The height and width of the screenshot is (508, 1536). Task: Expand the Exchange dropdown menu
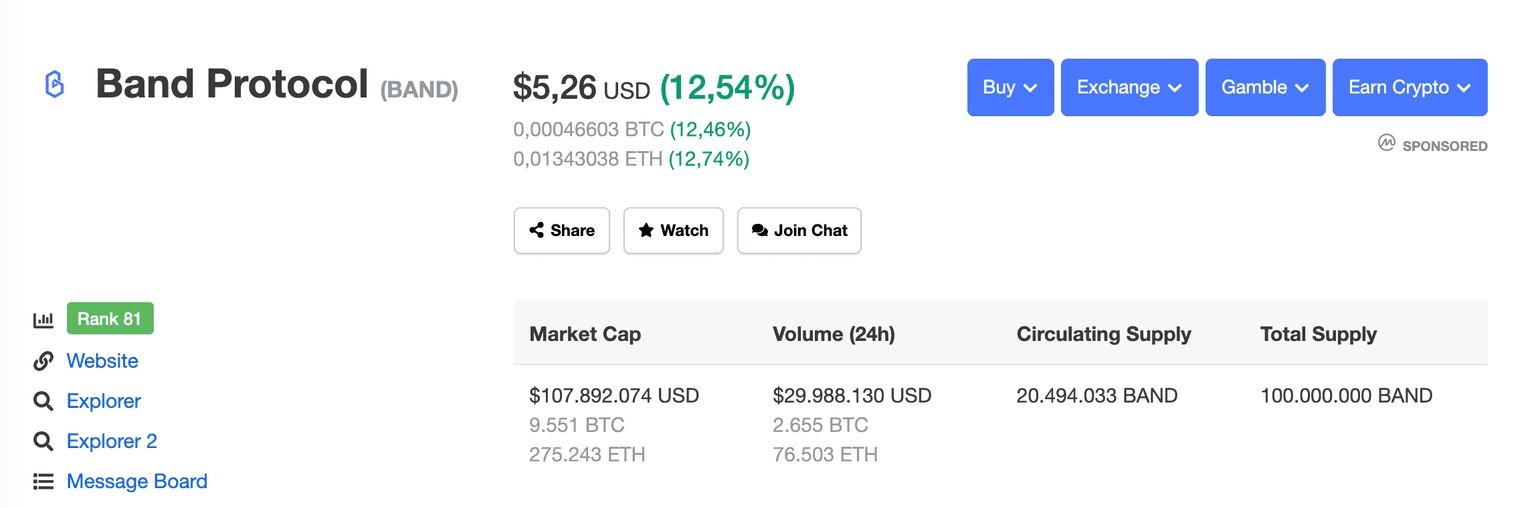[x=1129, y=87]
